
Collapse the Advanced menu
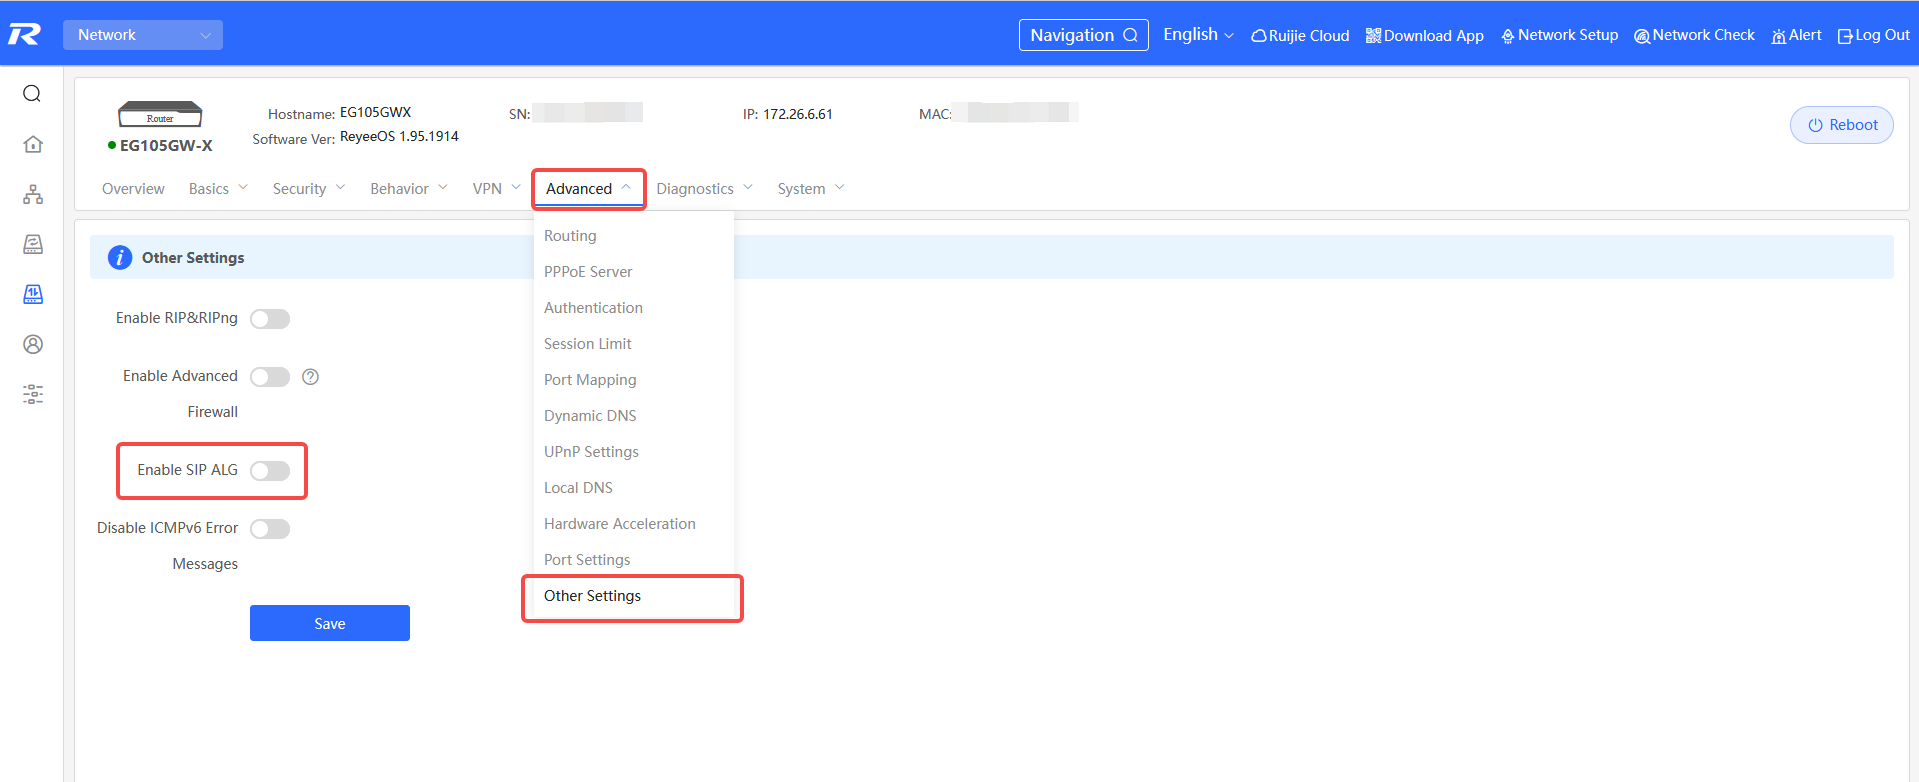588,189
